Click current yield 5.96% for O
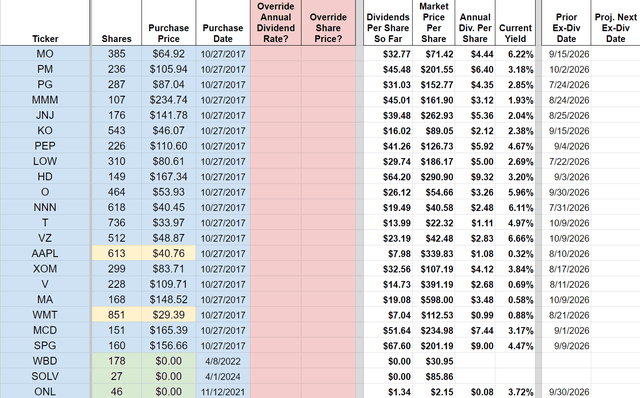 coord(515,192)
